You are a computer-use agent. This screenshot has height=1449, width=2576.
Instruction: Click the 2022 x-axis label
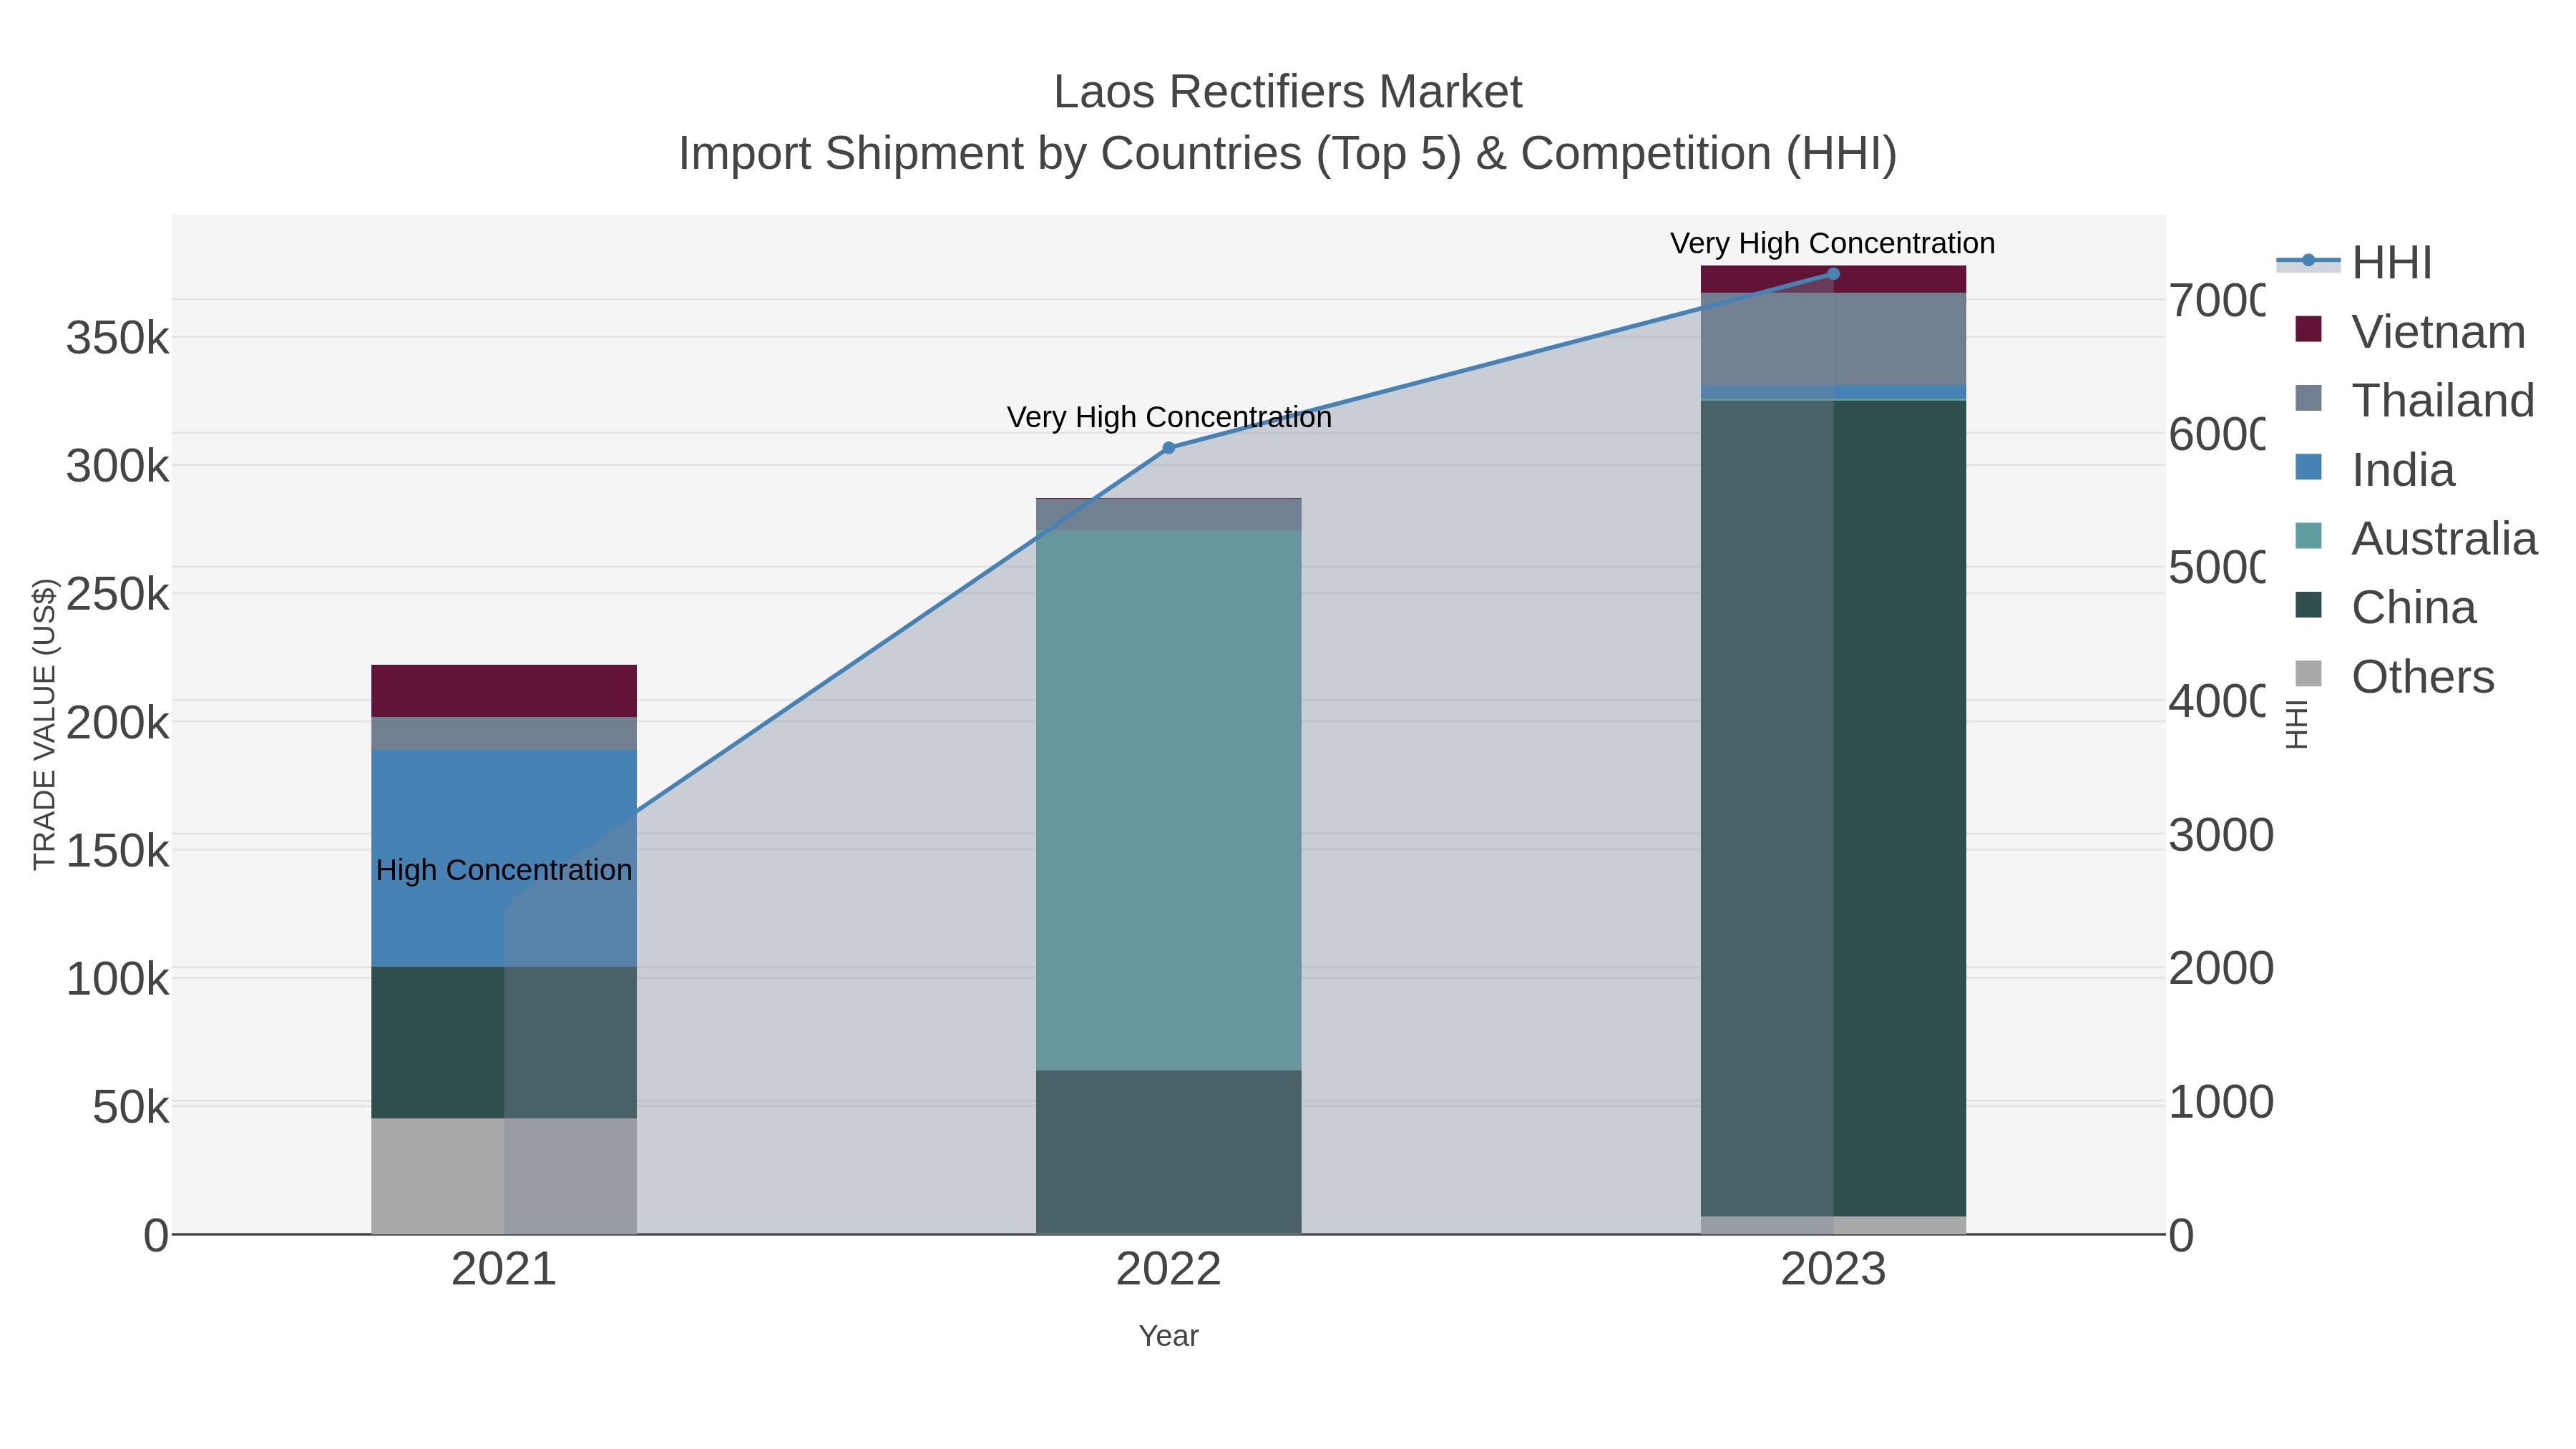[x=1168, y=1270]
